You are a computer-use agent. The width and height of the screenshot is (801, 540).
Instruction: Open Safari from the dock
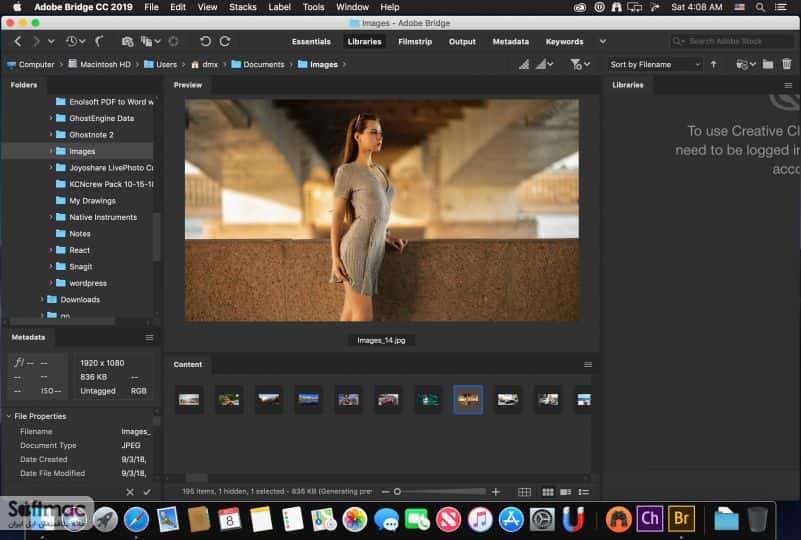136,520
